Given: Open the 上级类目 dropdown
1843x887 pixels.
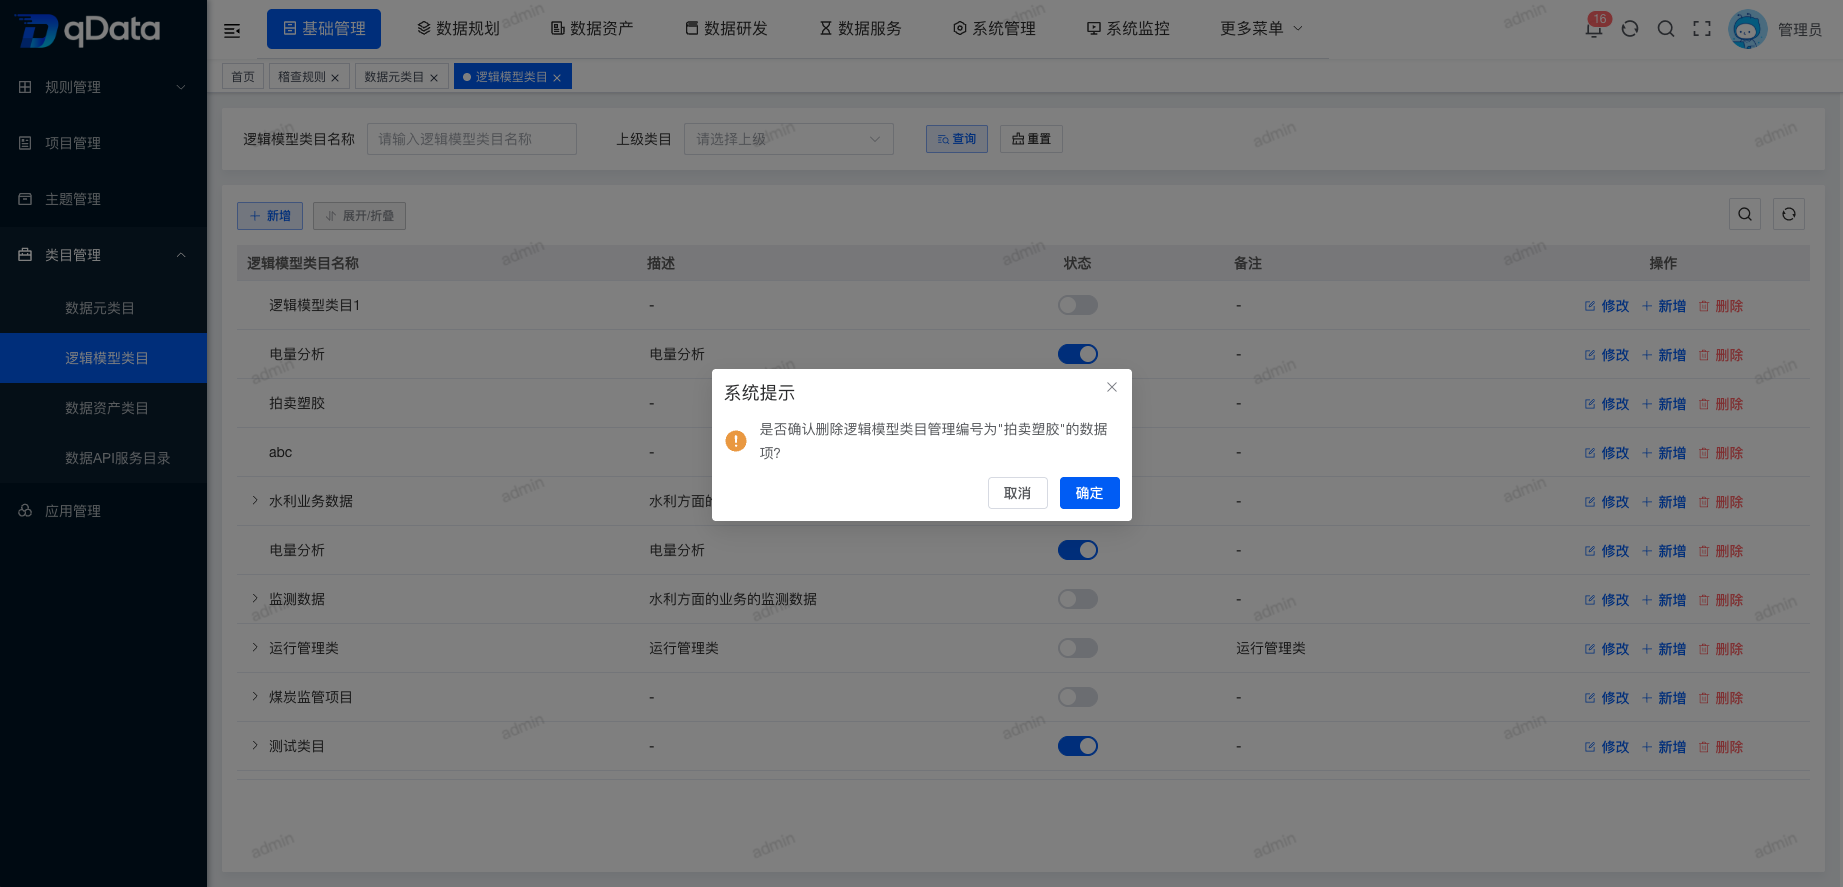Looking at the screenshot, I should 789,139.
